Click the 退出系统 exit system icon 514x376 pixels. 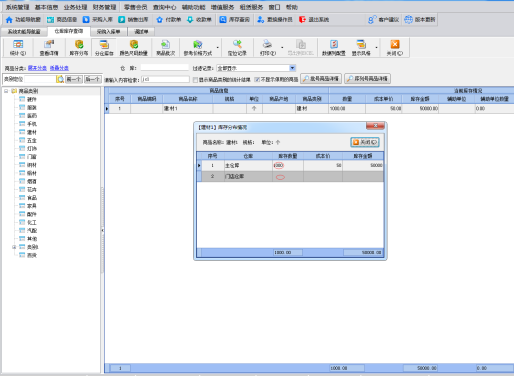click(314, 20)
